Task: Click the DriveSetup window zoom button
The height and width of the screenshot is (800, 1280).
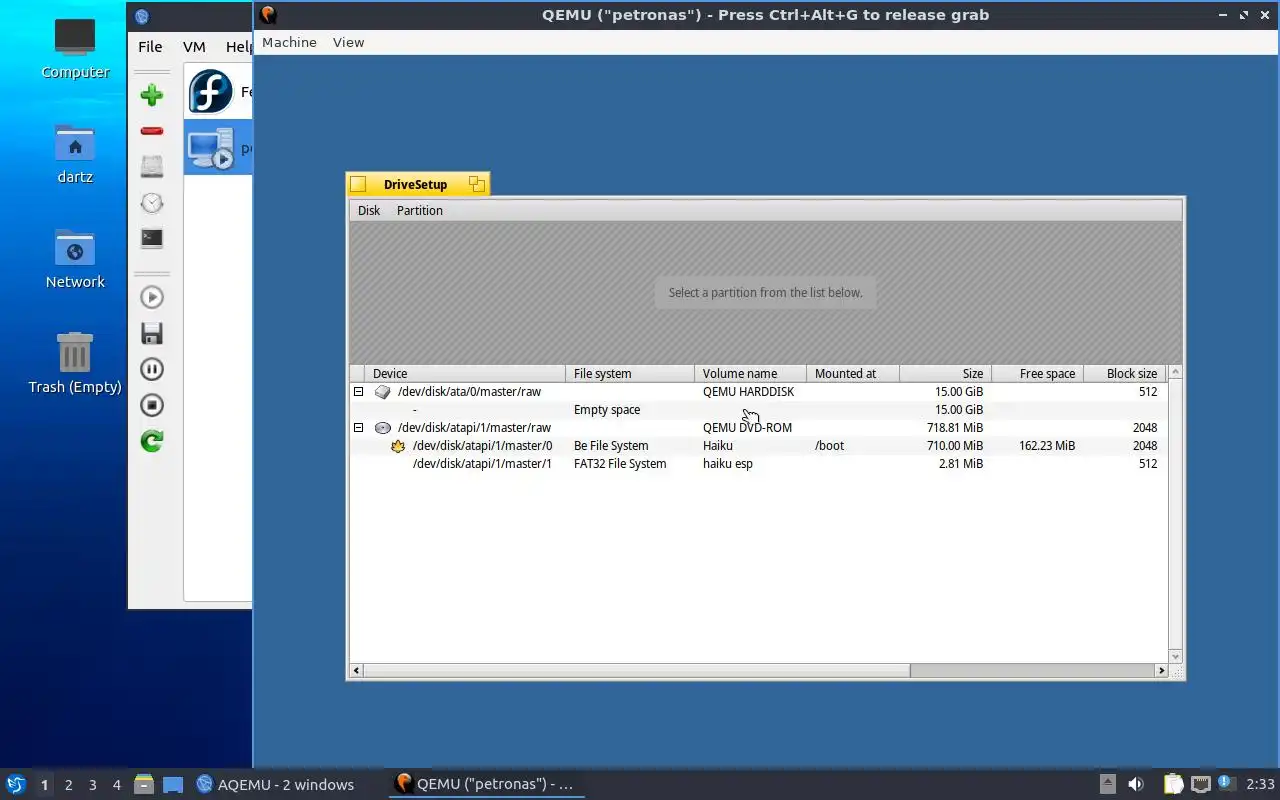Action: 477,184
